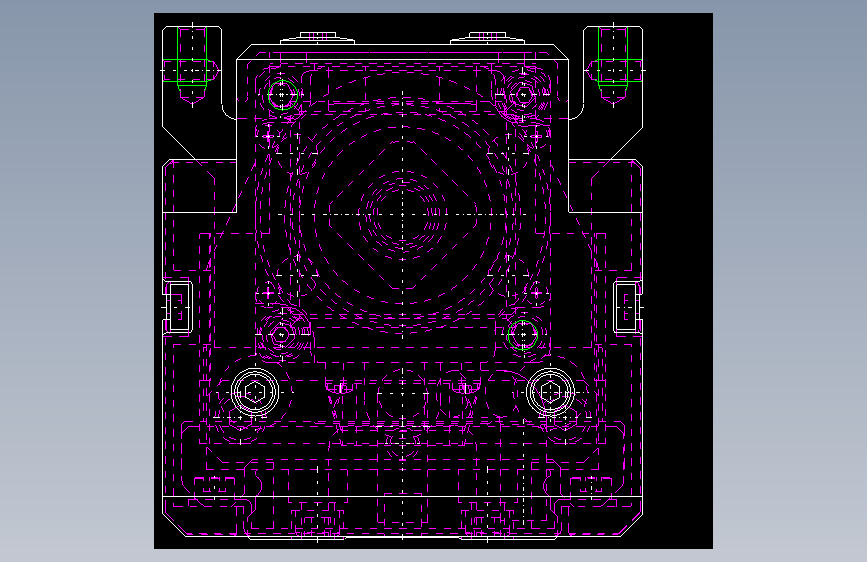The image size is (867, 562).
Task: Select the small hex screw at lower left of housing
Action: tap(281, 335)
